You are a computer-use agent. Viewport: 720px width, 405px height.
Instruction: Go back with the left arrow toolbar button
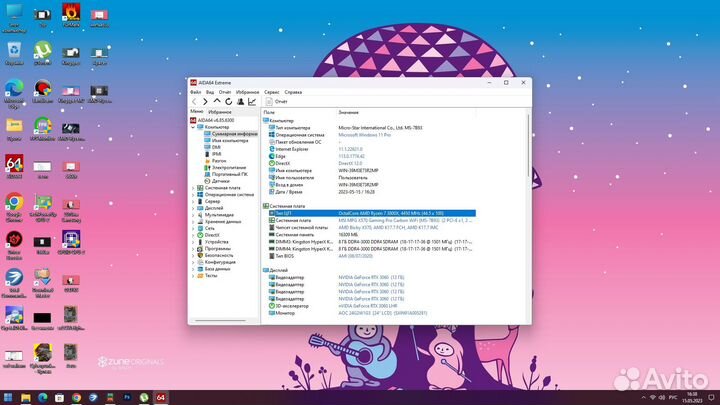194,101
